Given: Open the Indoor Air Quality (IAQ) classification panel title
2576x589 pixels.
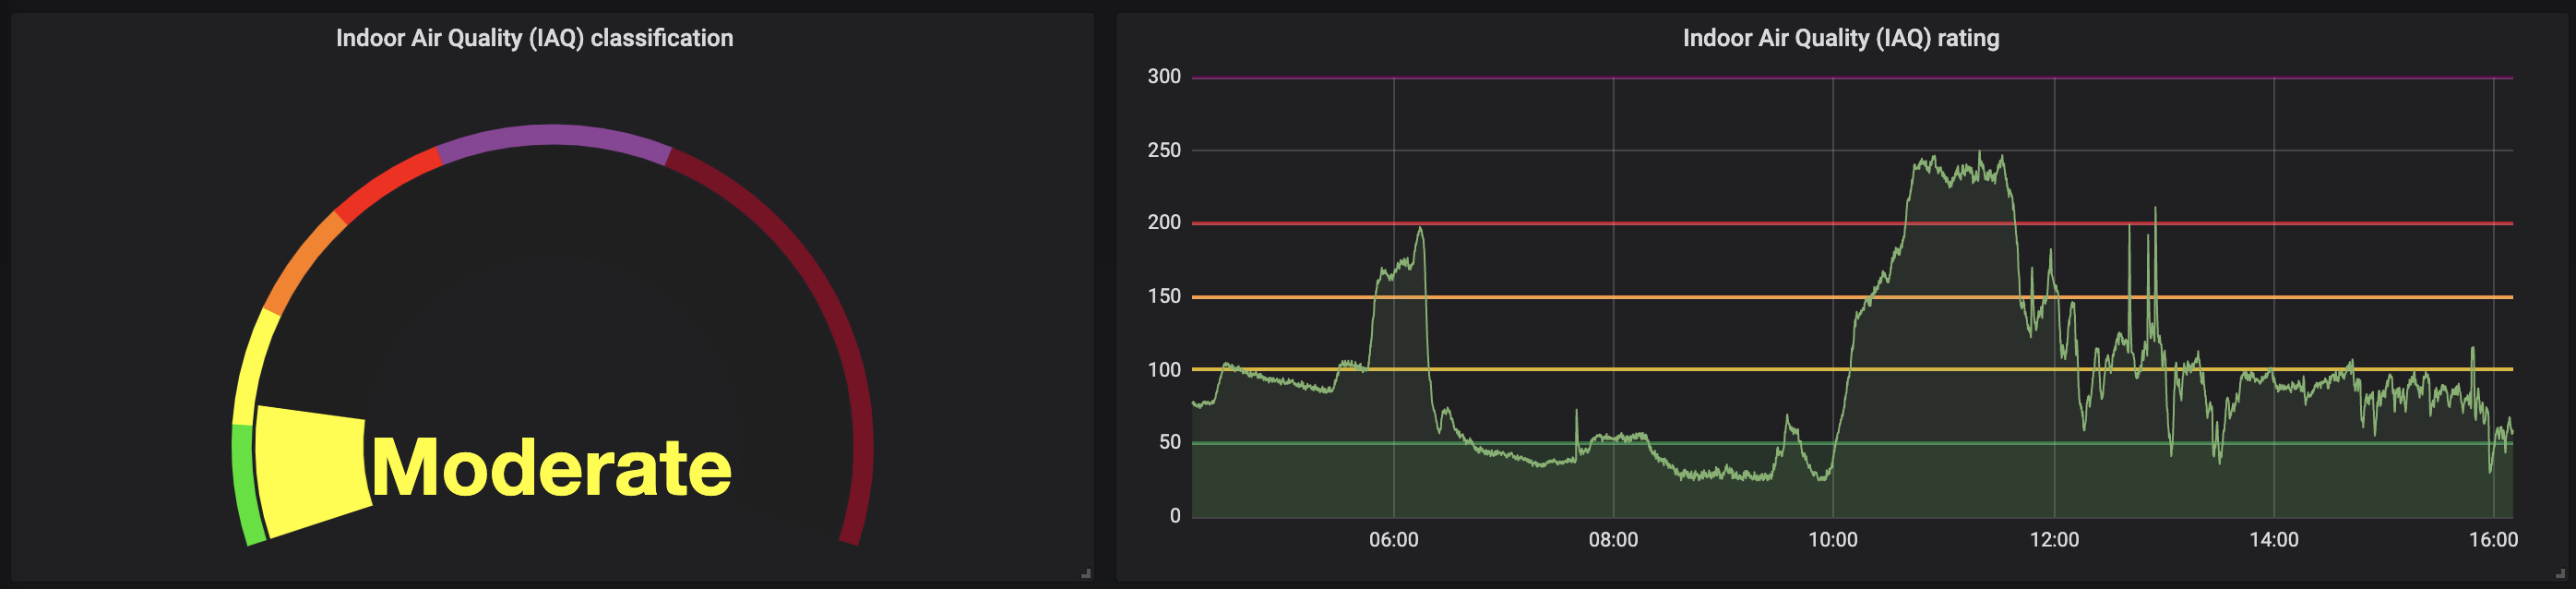Looking at the screenshot, I should [534, 38].
